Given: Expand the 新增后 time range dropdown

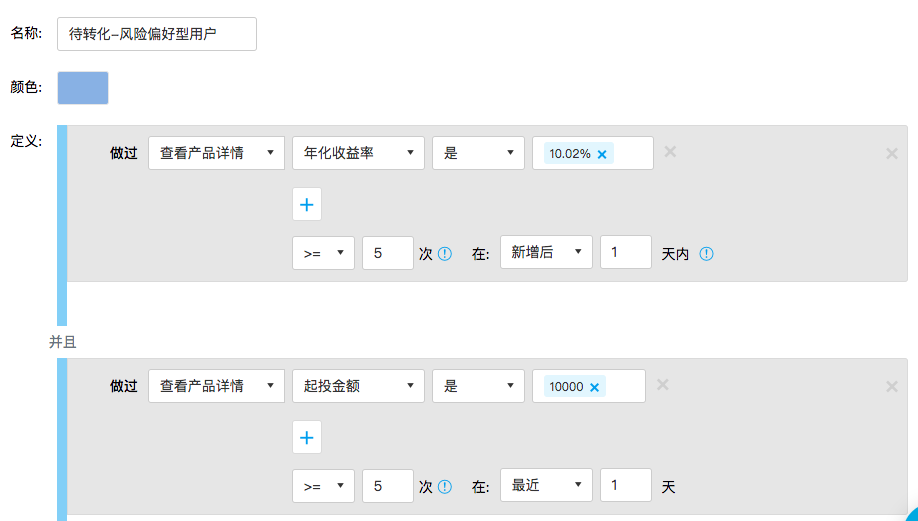Looking at the screenshot, I should (546, 252).
